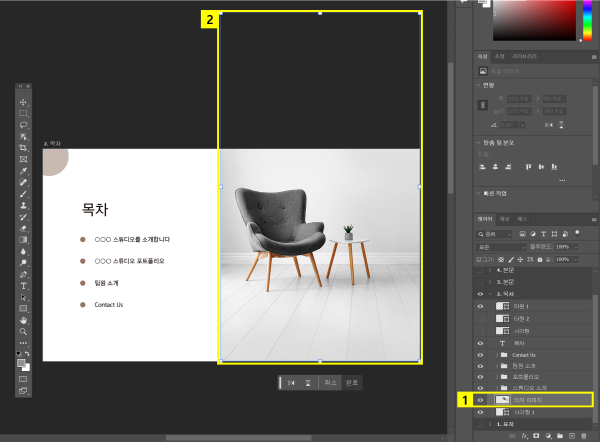
Task: Flip horizontally in the Properties panel
Action: pos(549,125)
